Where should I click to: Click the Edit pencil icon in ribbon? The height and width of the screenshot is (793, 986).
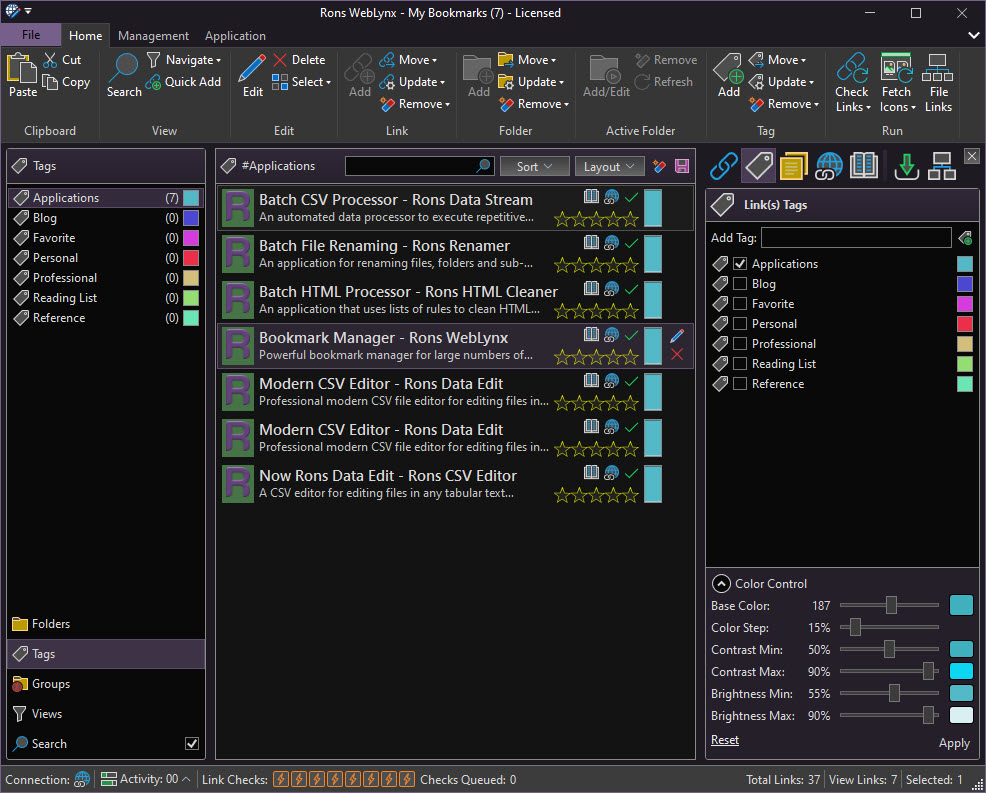(x=253, y=69)
